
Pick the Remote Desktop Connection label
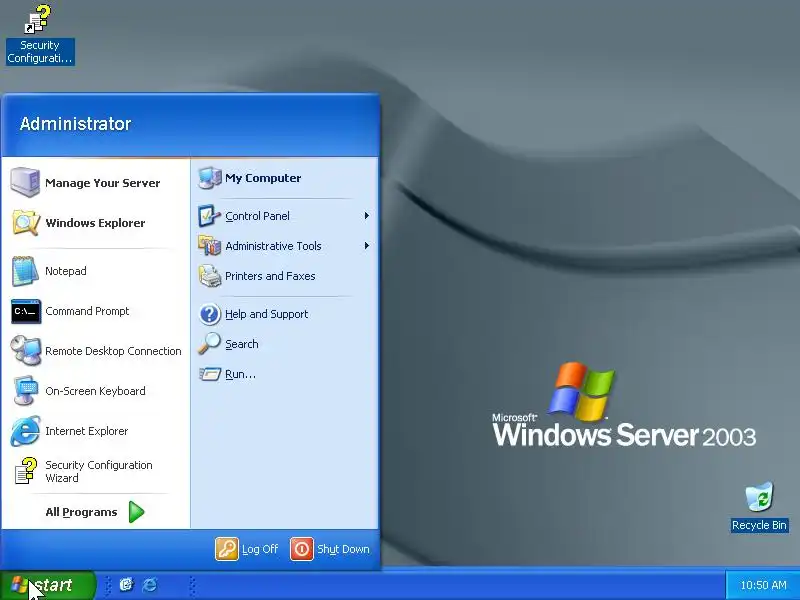coord(113,351)
